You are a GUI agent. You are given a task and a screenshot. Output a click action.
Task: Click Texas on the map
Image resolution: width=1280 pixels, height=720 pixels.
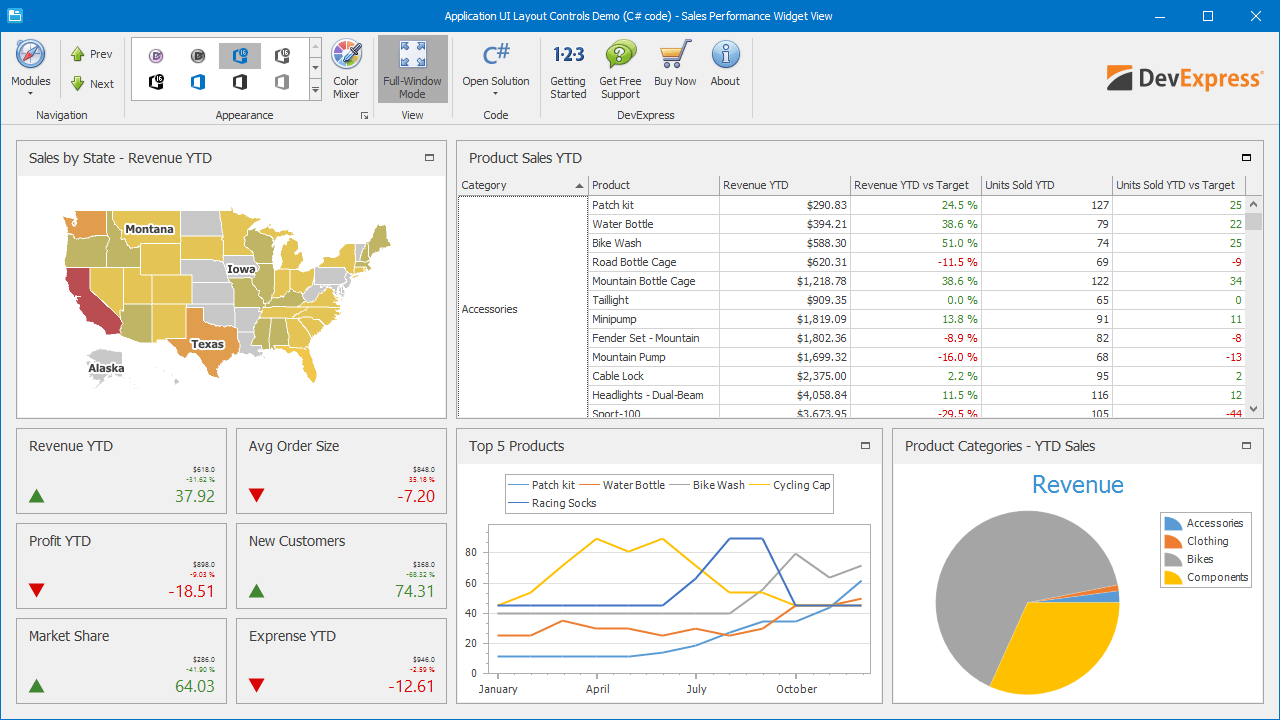point(207,345)
